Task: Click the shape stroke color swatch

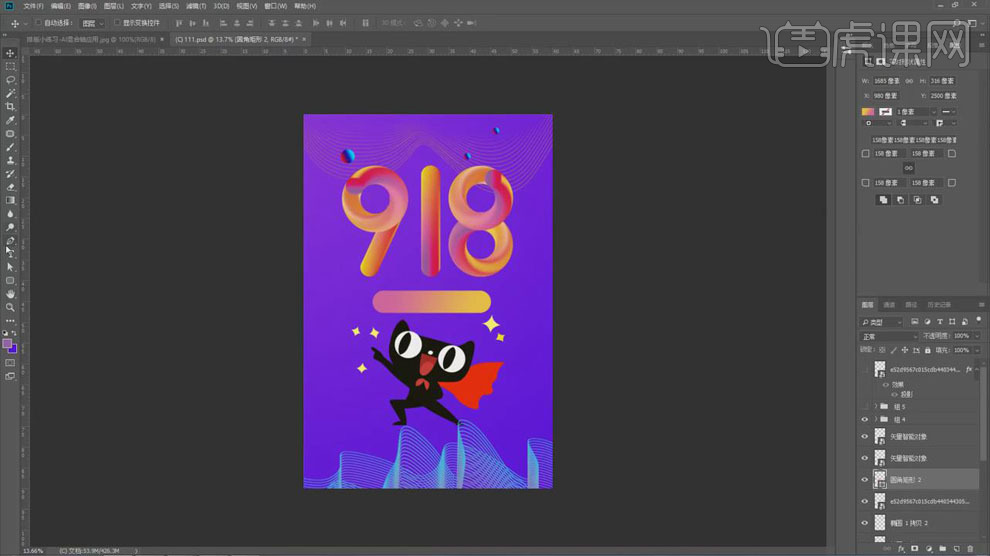Action: click(885, 112)
